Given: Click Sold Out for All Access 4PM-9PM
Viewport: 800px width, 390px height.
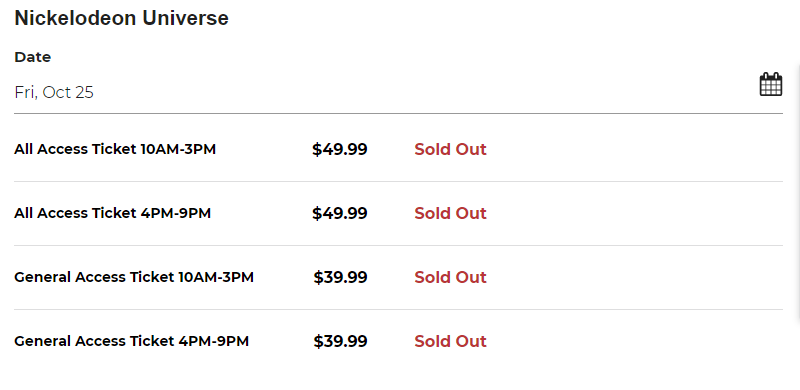Looking at the screenshot, I should [x=450, y=213].
